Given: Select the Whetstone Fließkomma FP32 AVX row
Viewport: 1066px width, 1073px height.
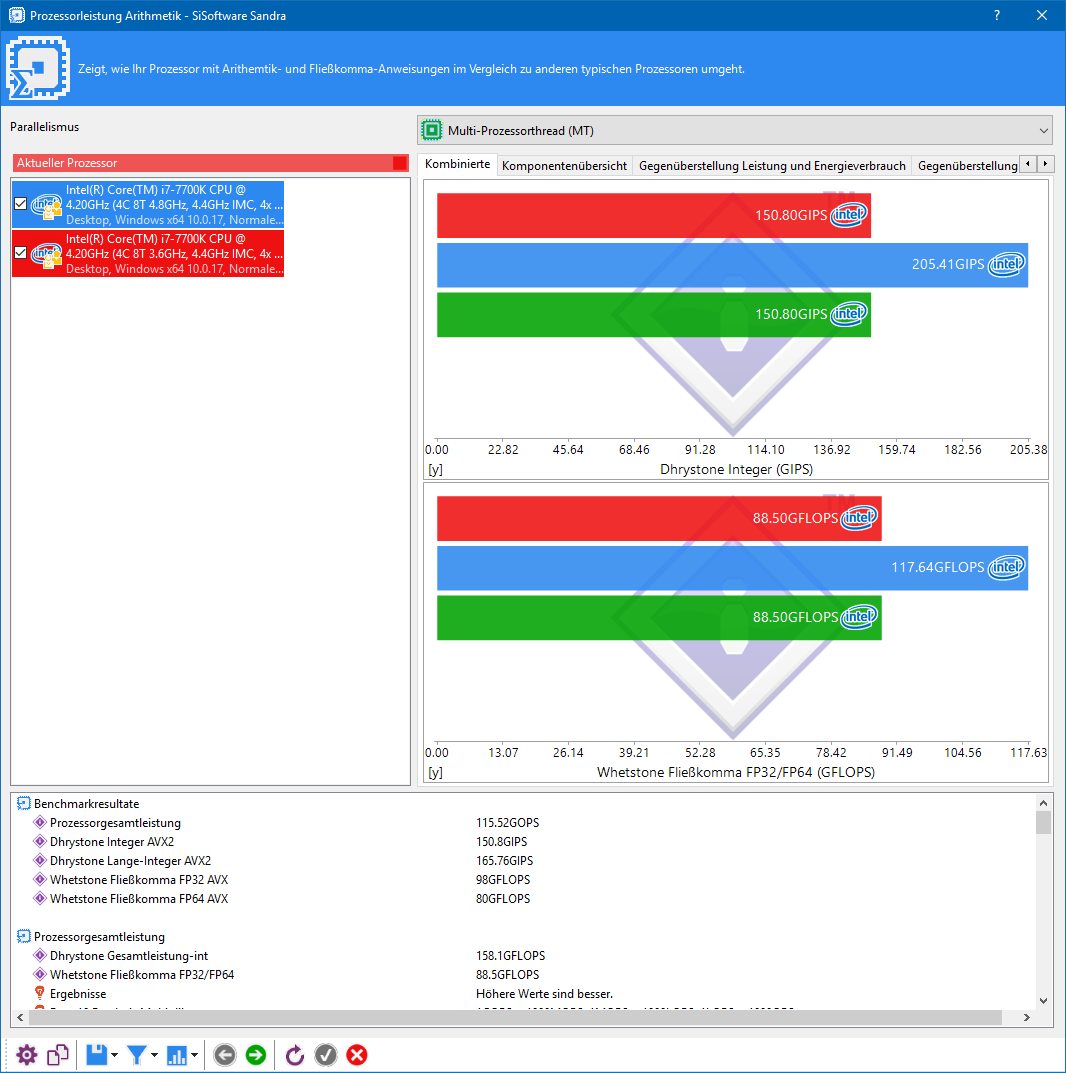Looking at the screenshot, I should (523, 879).
